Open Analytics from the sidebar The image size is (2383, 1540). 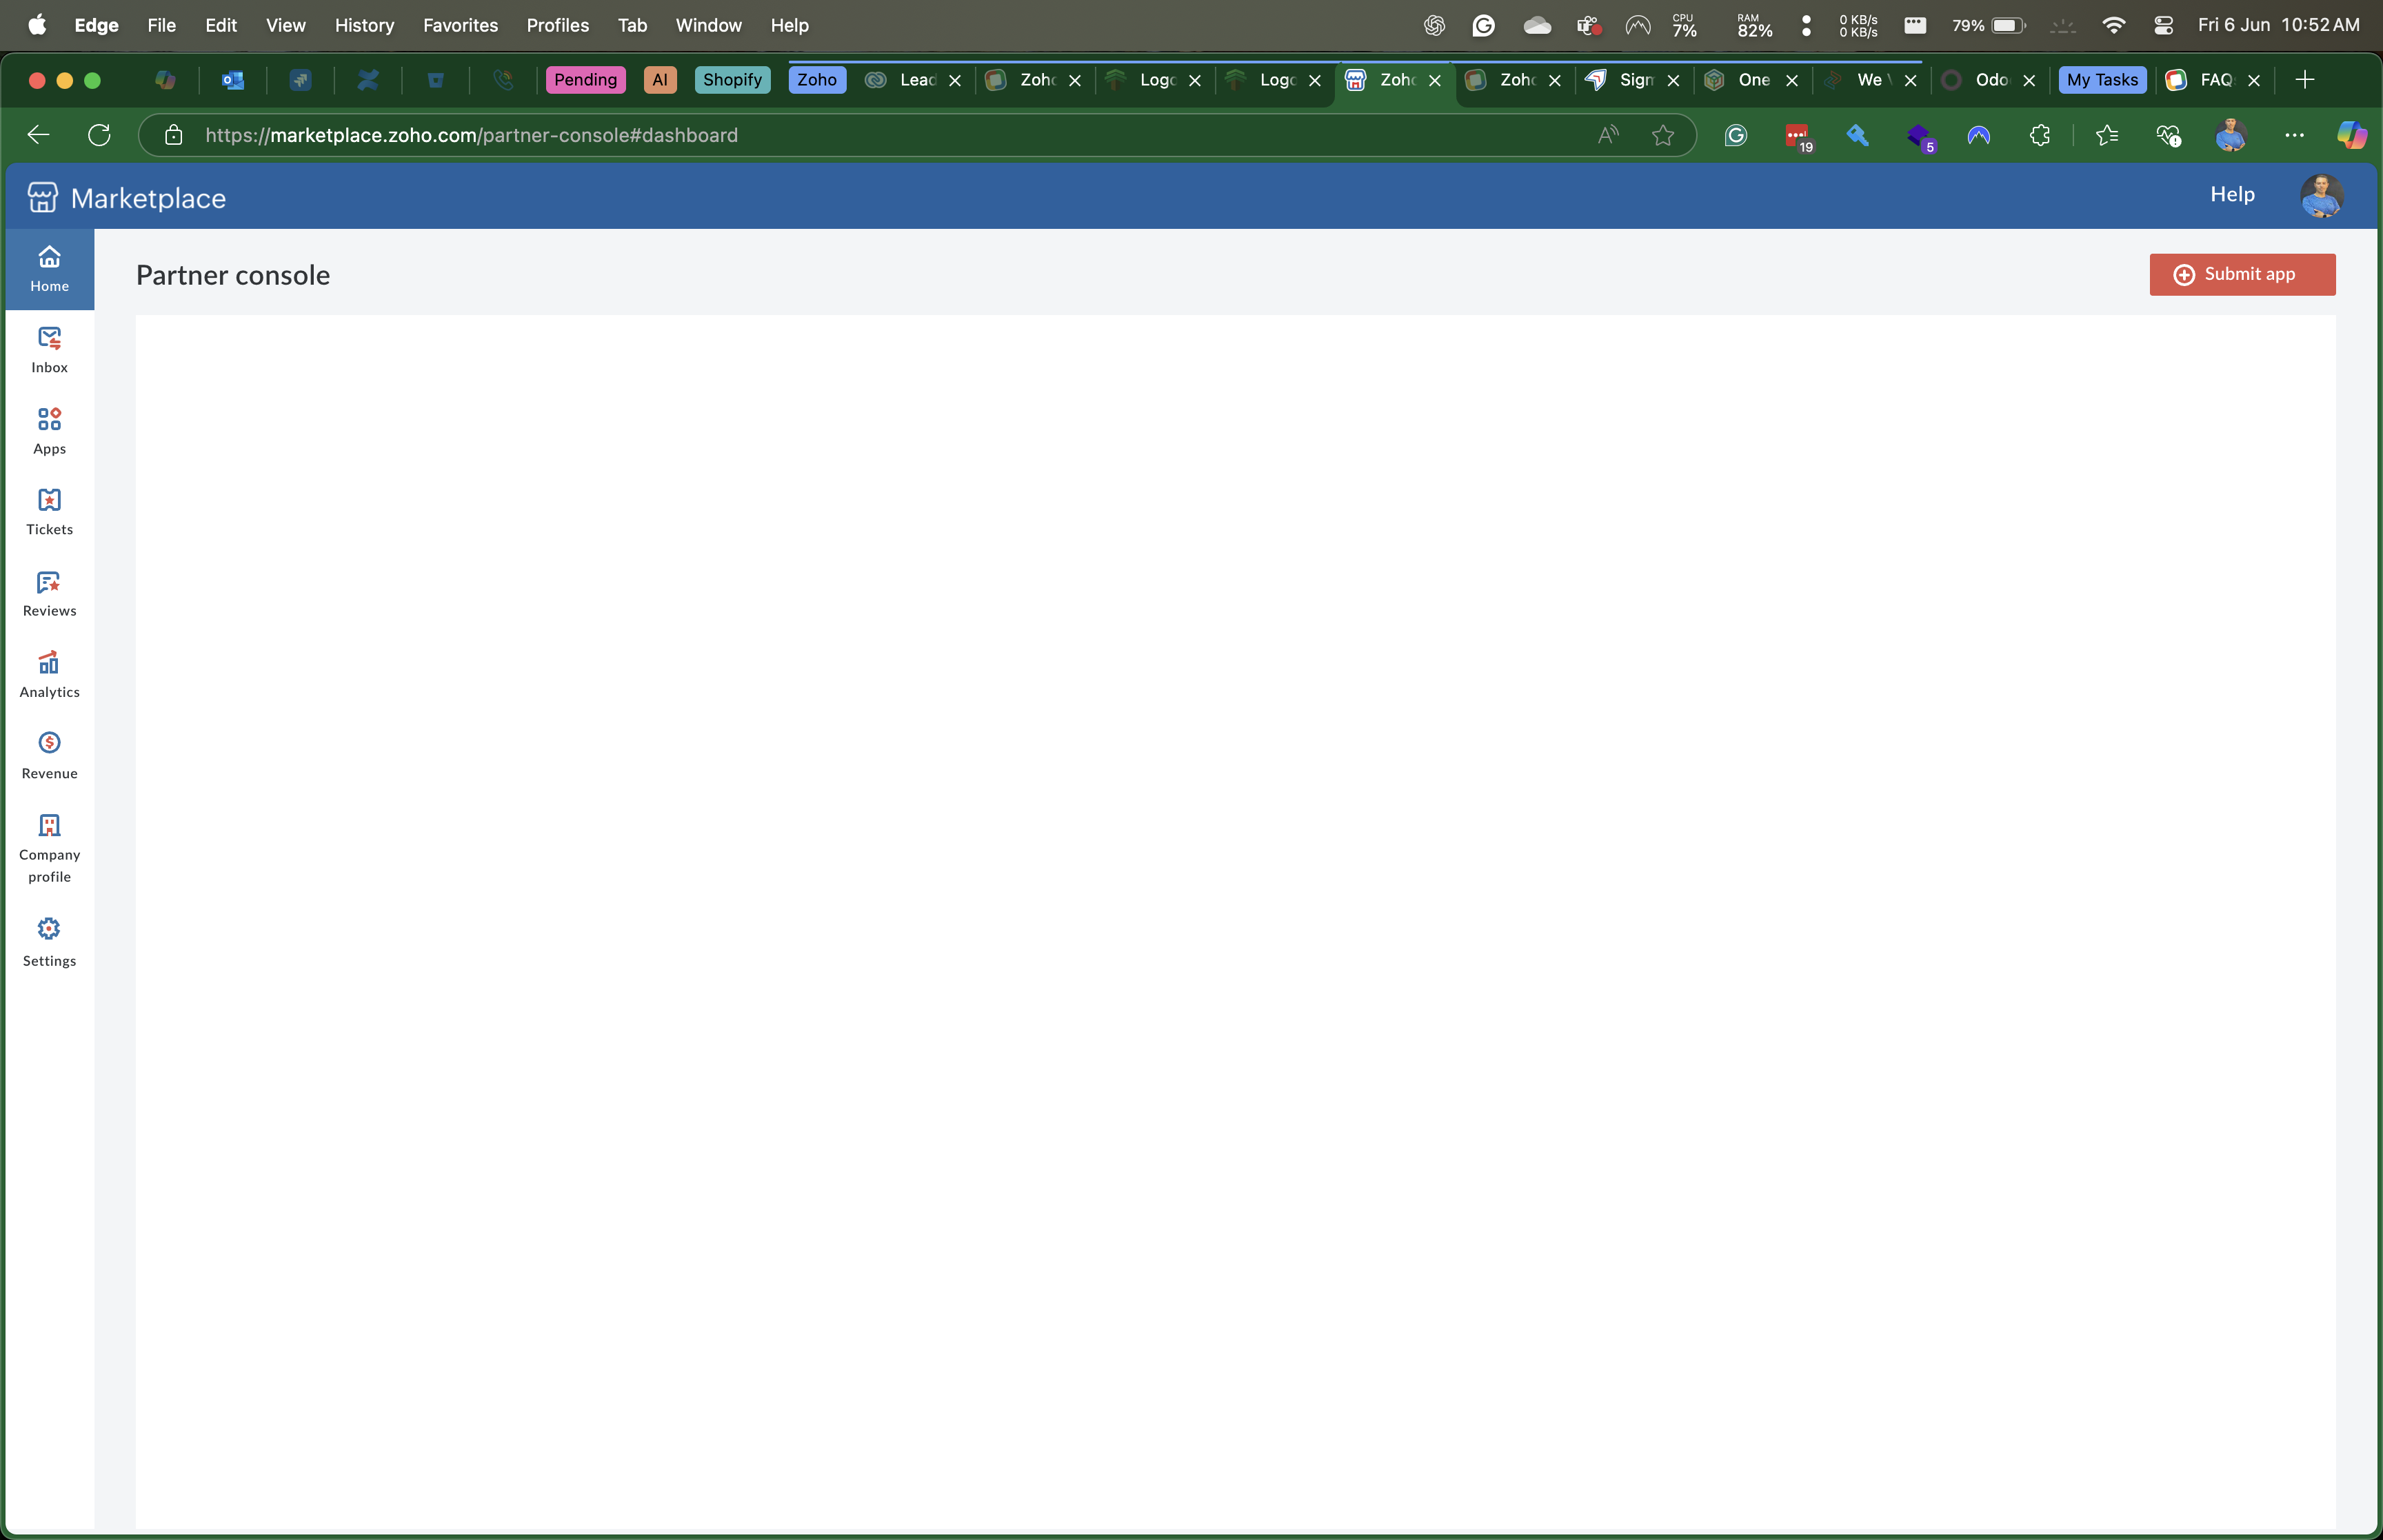click(x=49, y=674)
